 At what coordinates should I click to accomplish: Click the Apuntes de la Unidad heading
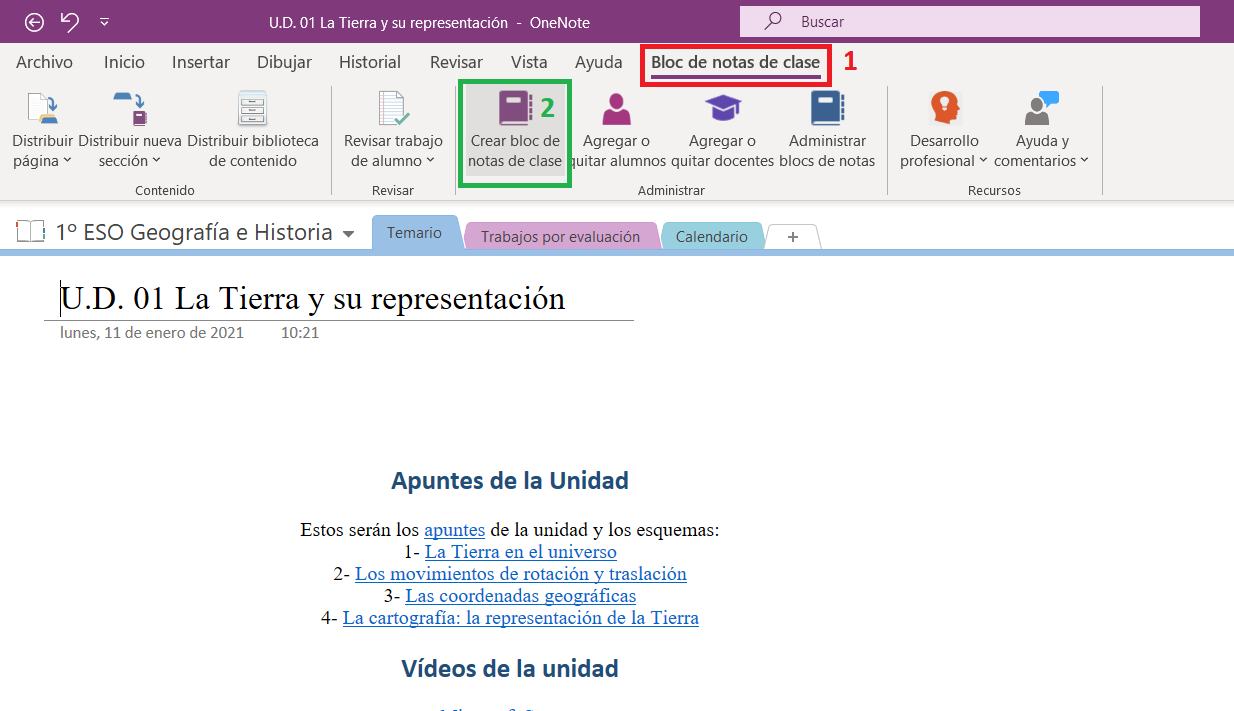[510, 480]
